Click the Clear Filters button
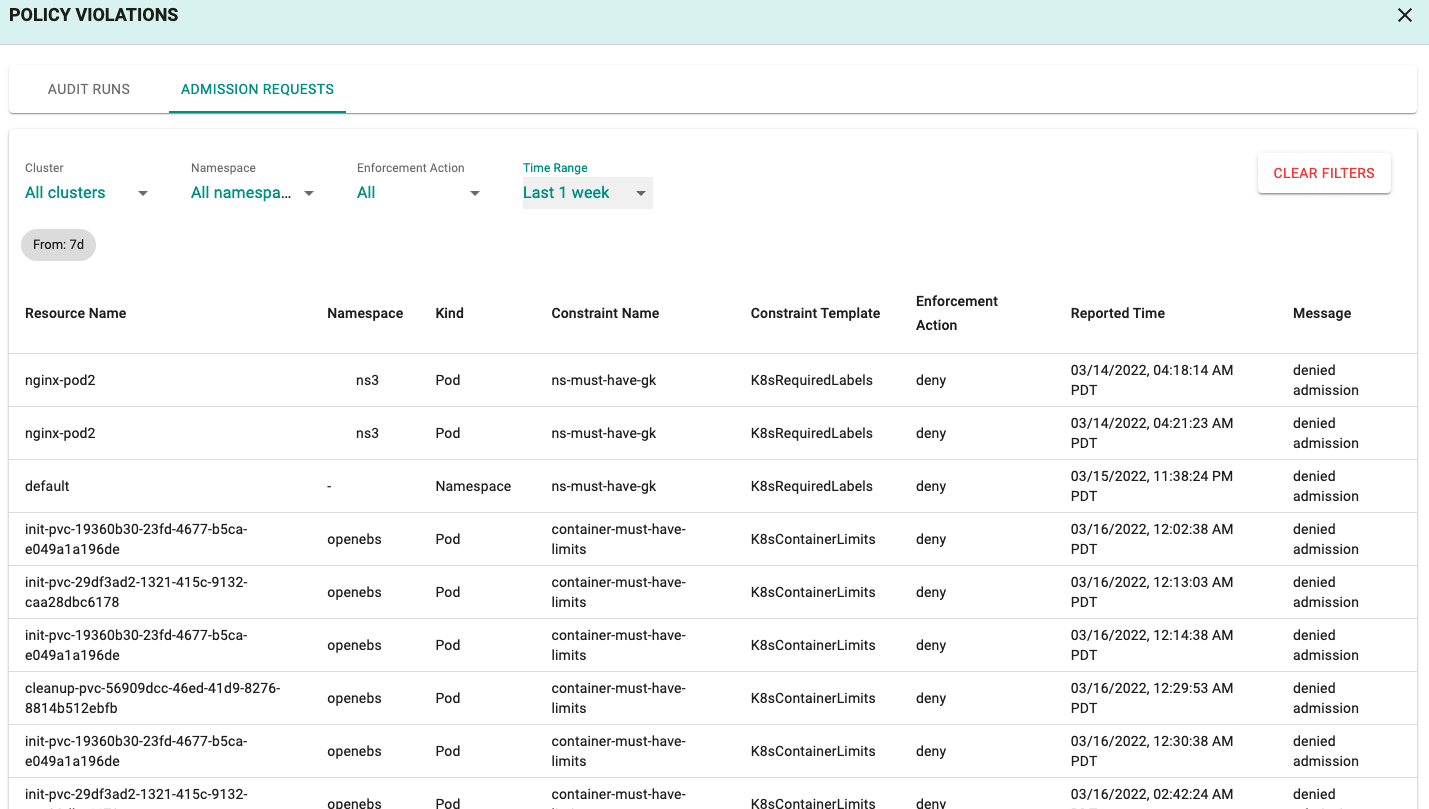 pos(1324,173)
